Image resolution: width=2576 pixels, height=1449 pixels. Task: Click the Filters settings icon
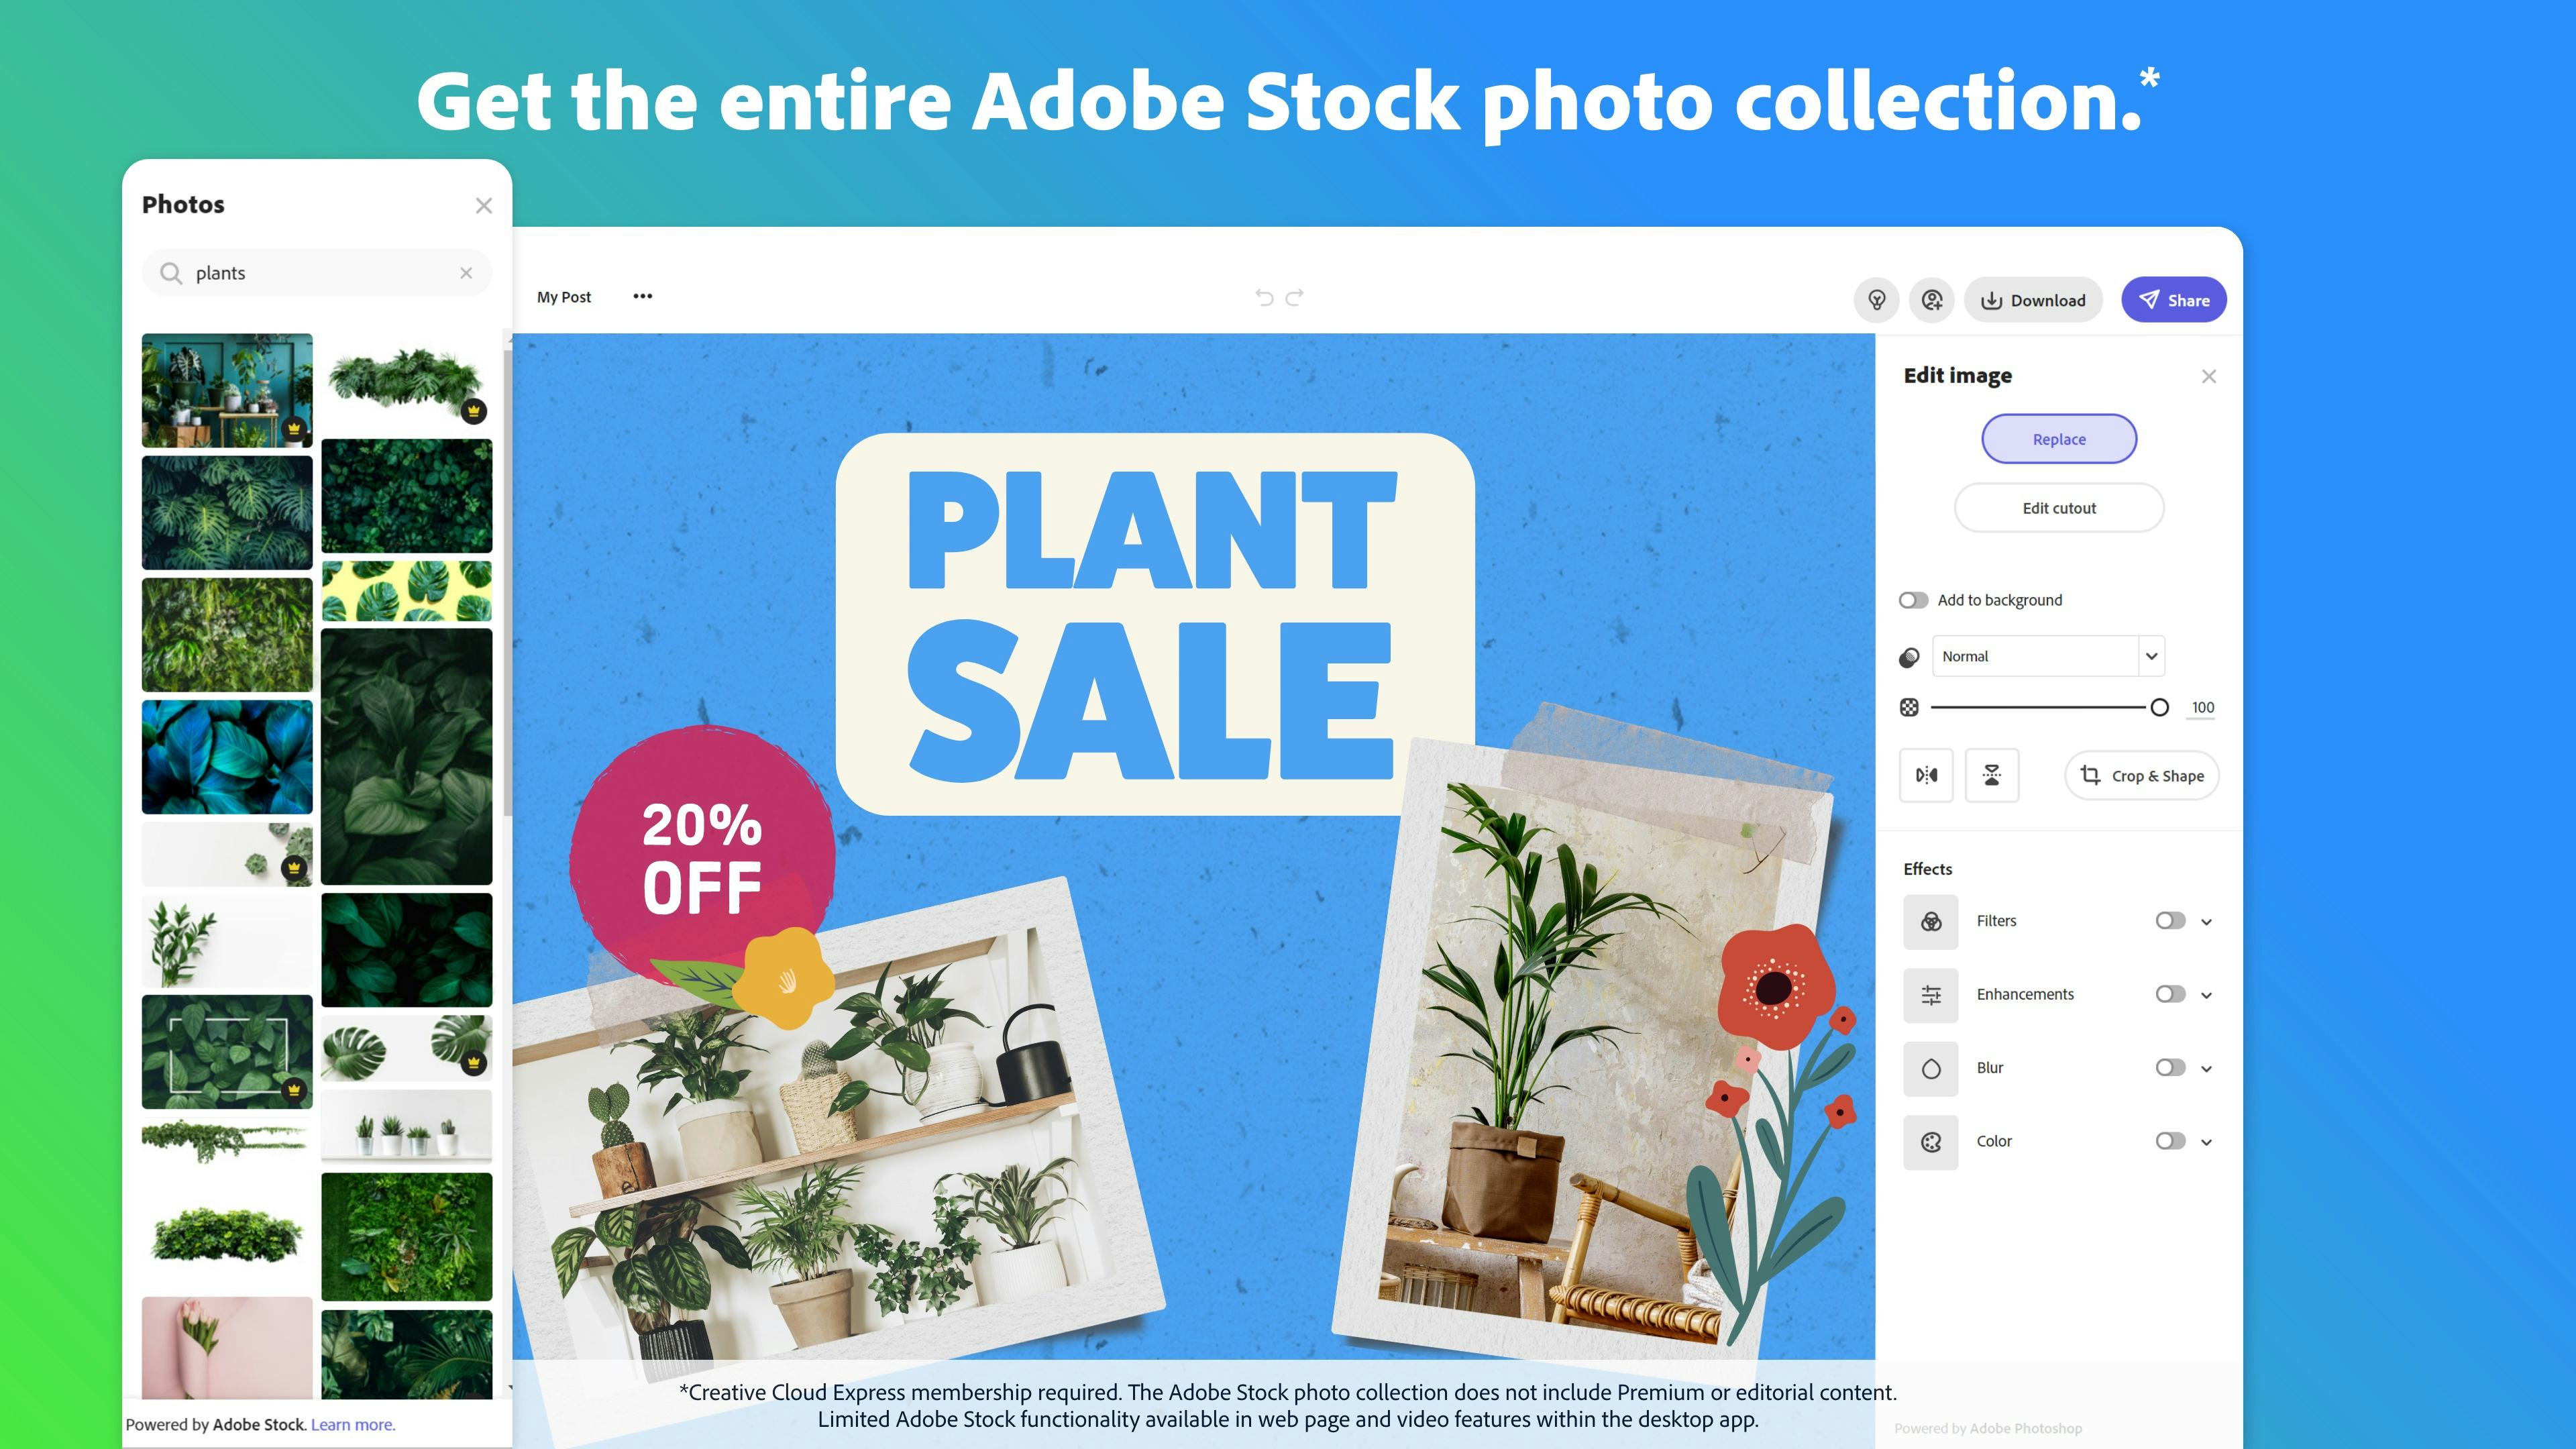1930,920
